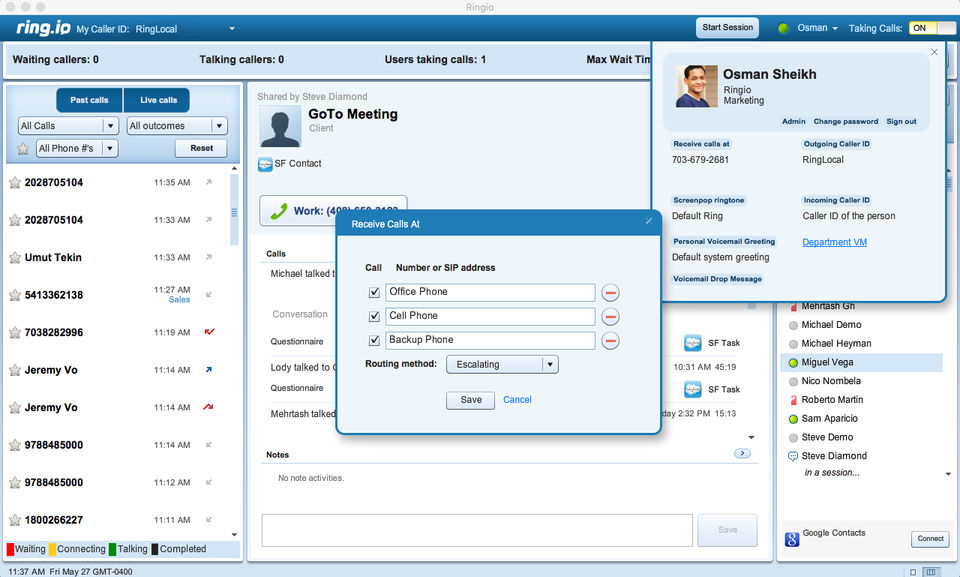Close the Osman Sheikh profile panel
Screen dimensions: 960x577
(x=934, y=52)
